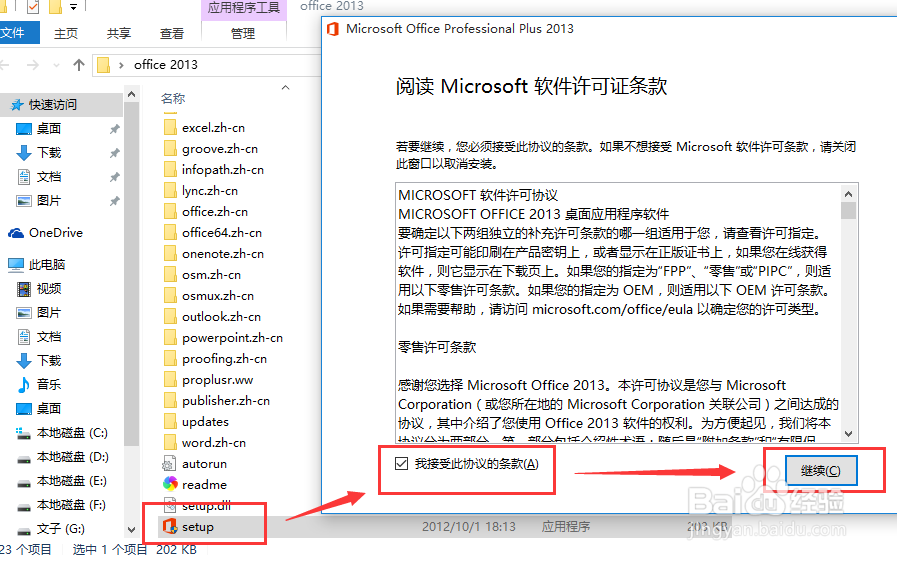Click the Office logo in installer title bar
The image size is (897, 561).
pos(332,29)
